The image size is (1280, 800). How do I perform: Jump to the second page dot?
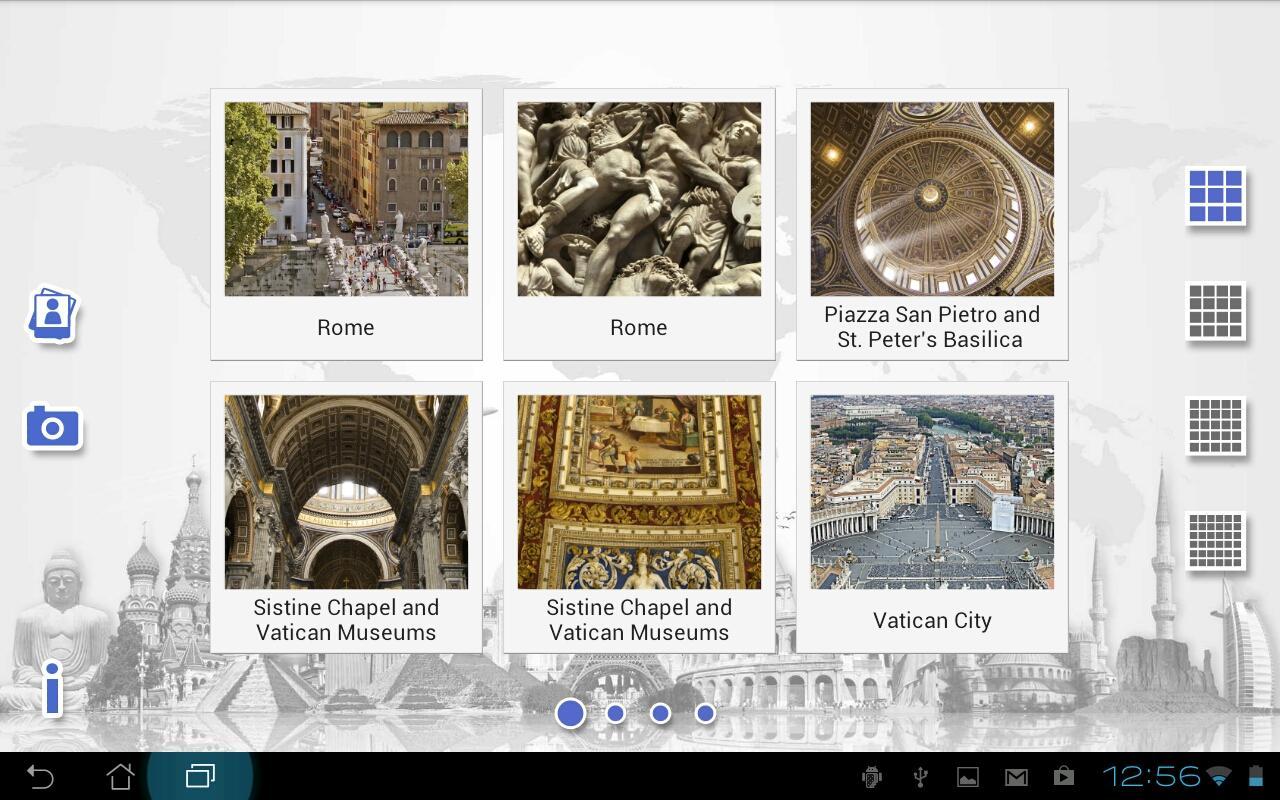point(616,713)
